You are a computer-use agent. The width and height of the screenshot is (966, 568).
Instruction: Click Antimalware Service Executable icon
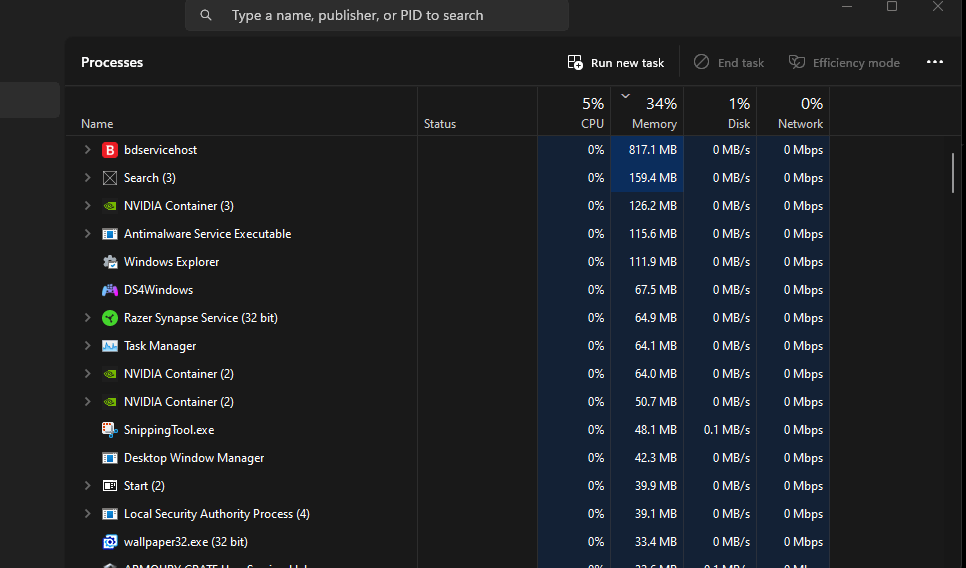110,234
